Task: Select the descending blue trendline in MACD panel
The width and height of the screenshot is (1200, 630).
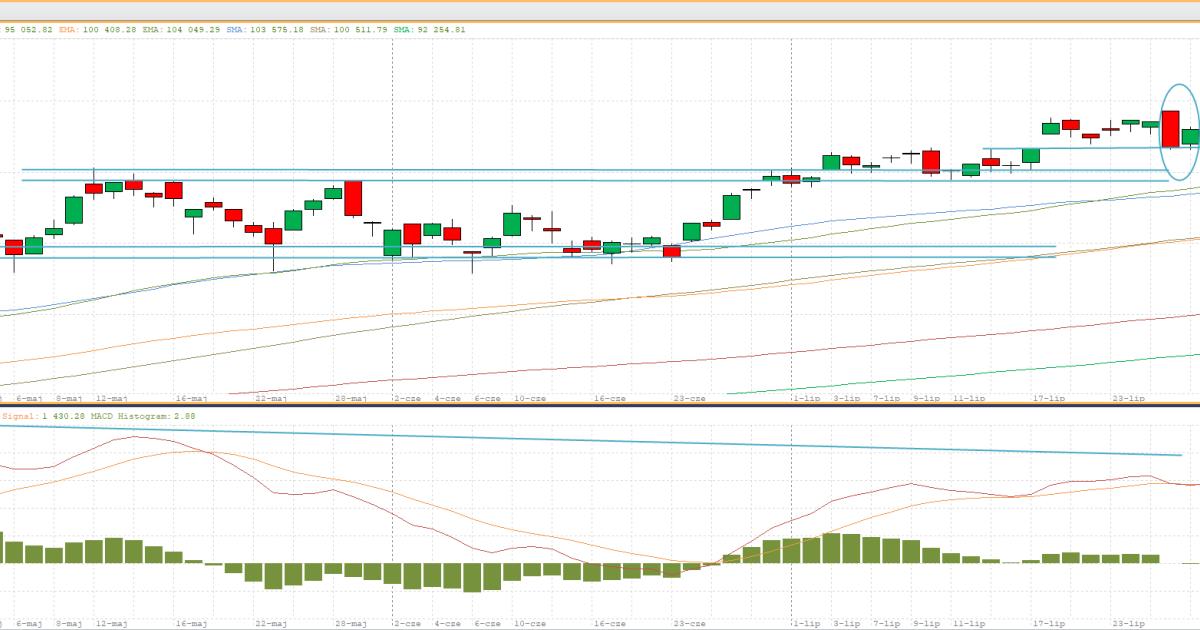Action: coord(600,440)
